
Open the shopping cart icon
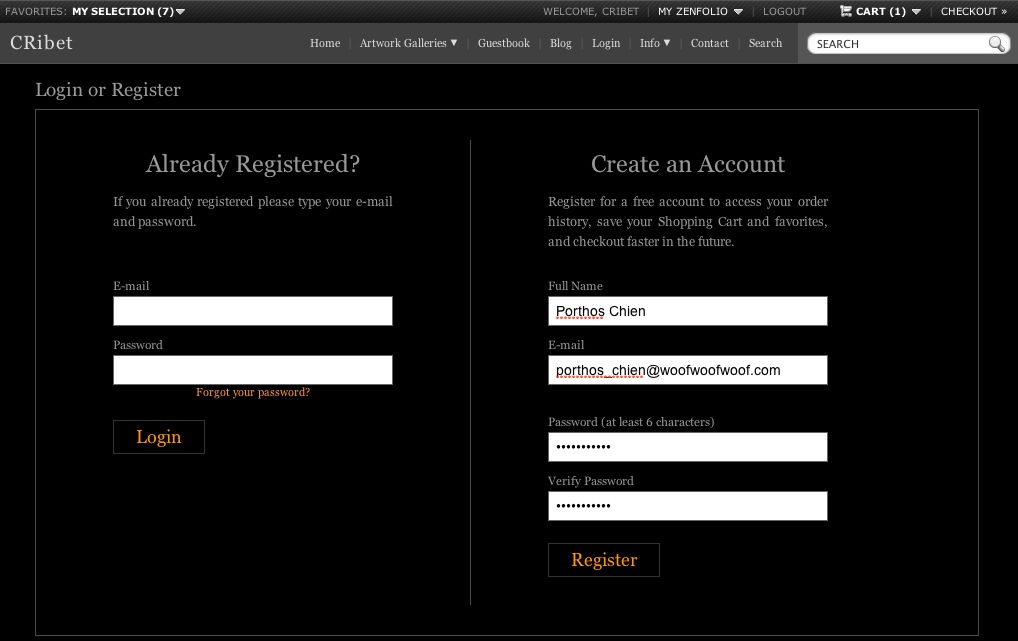(x=845, y=11)
